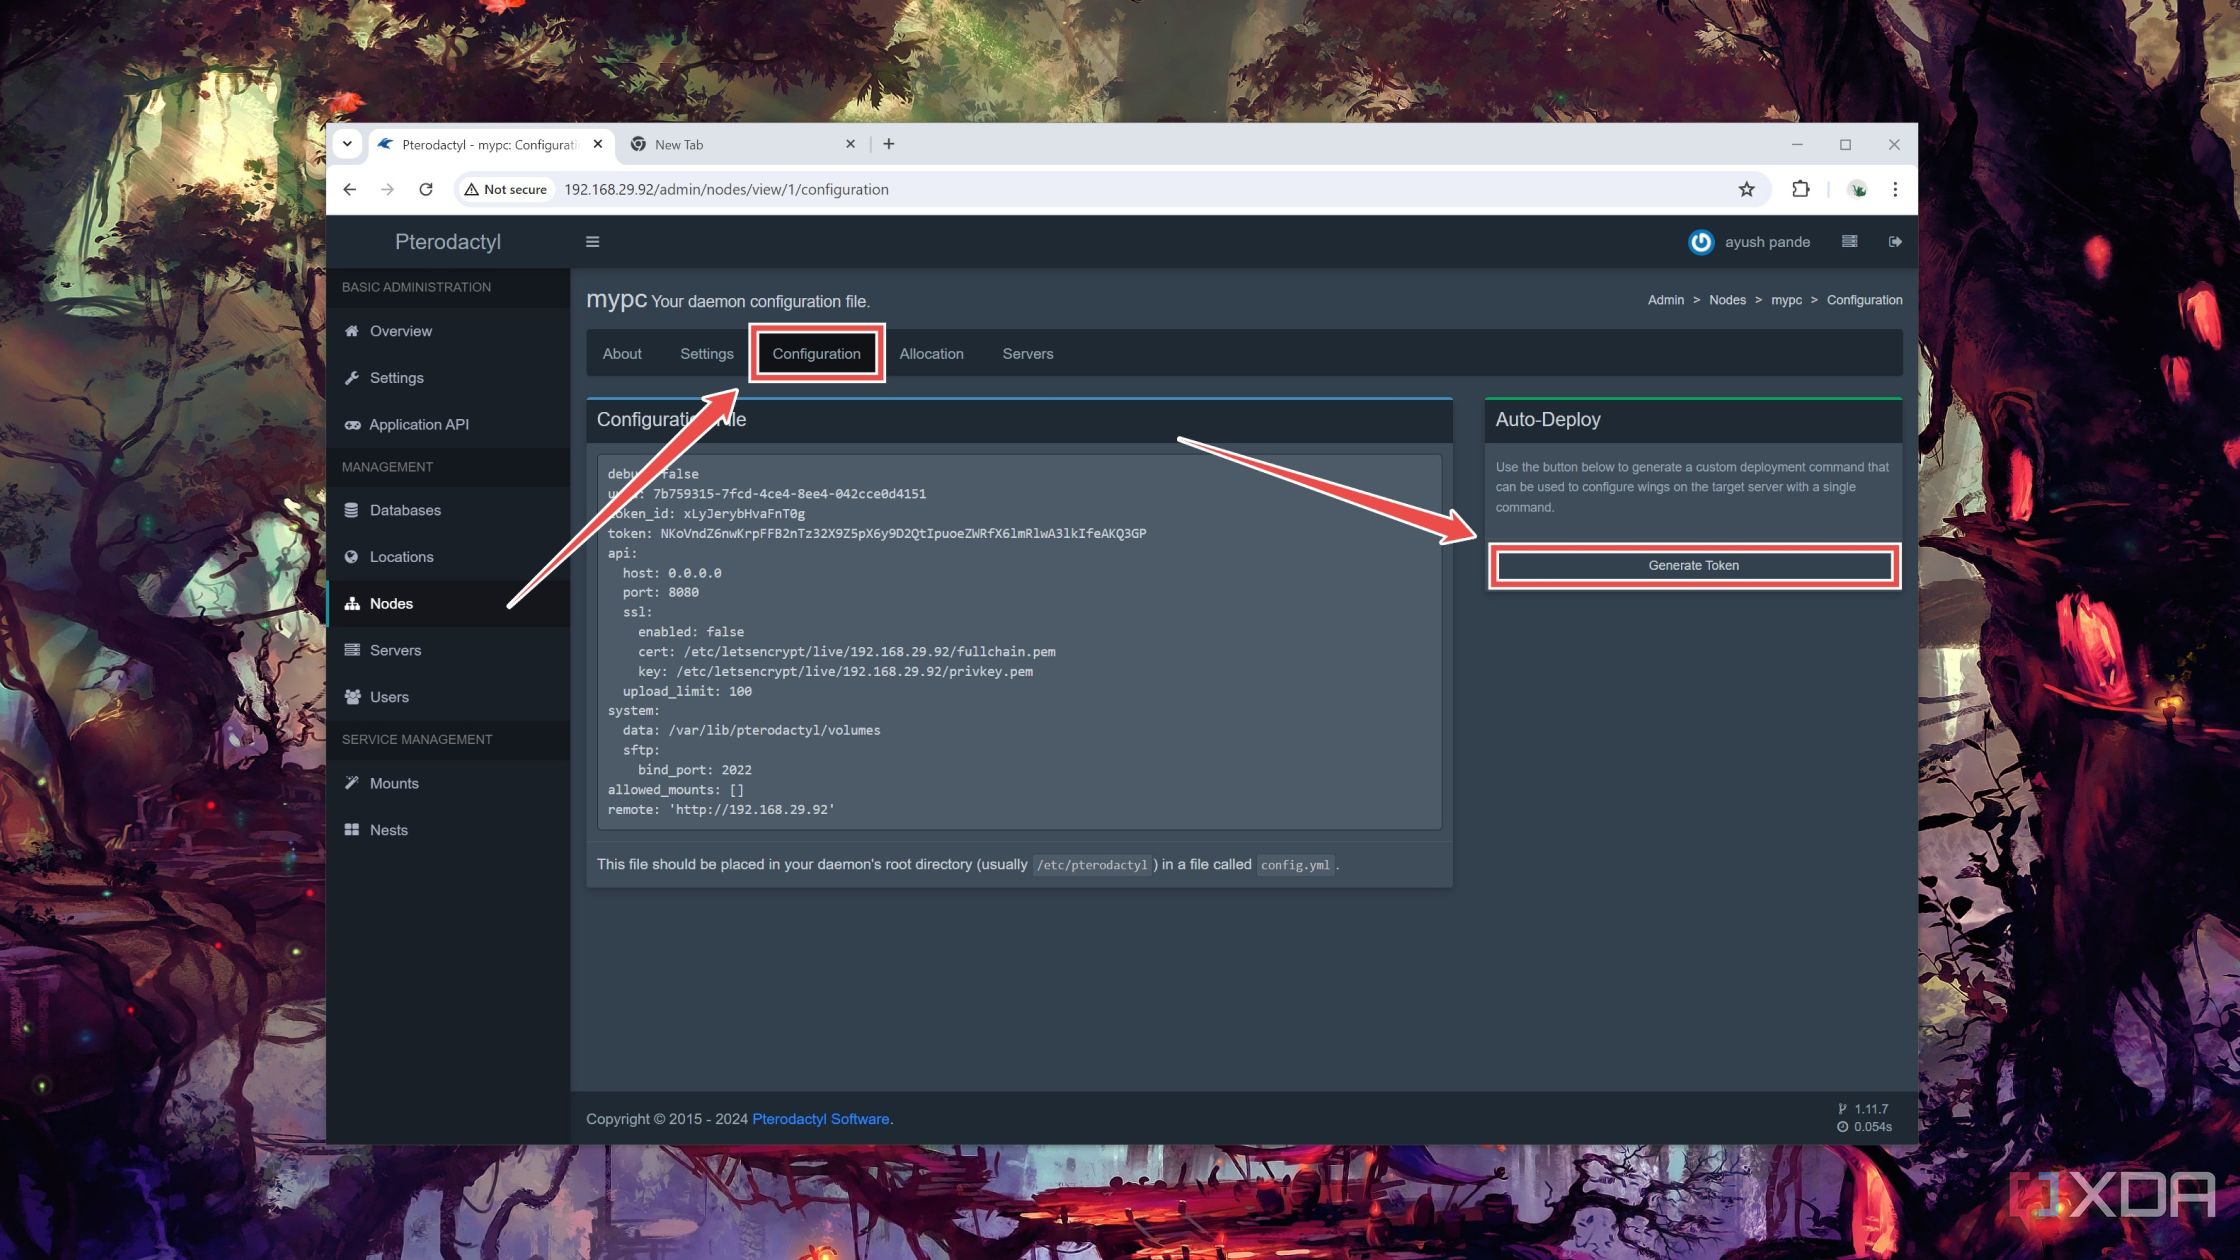2240x1260 pixels.
Task: Click the browser address bar URL
Action: point(726,189)
